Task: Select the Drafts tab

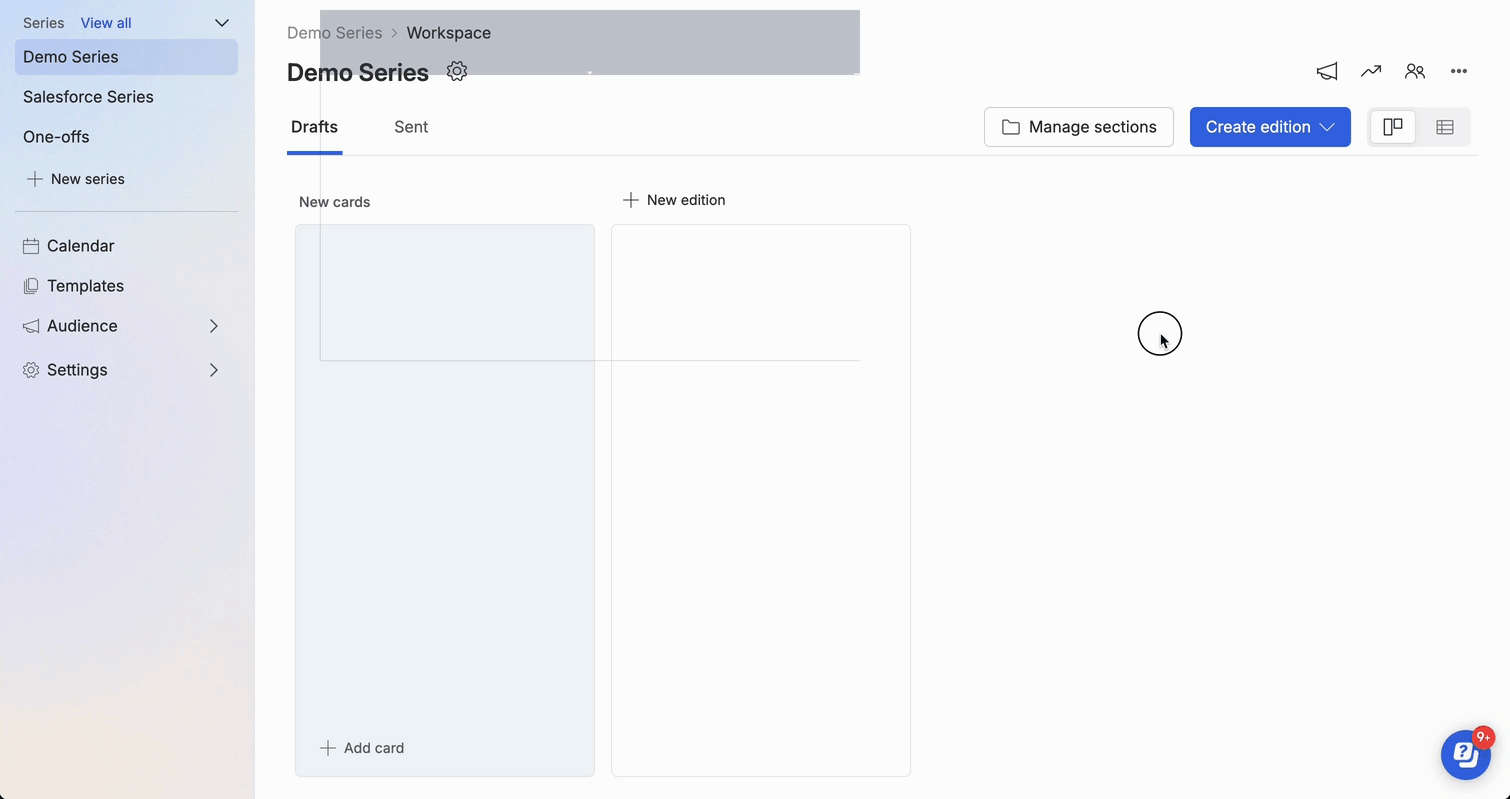Action: coord(314,127)
